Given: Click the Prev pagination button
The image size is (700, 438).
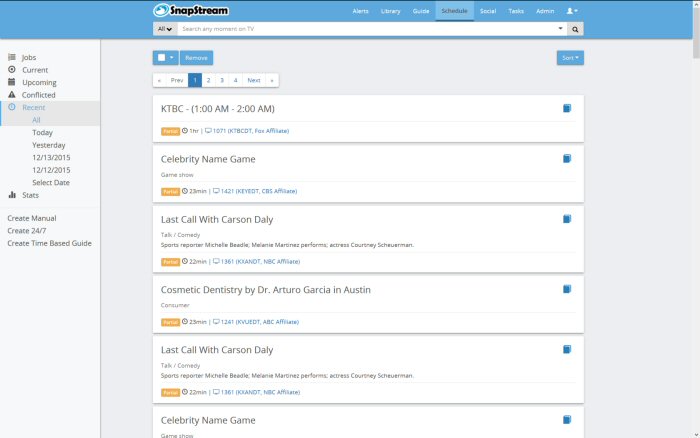Looking at the screenshot, I should coord(177,80).
